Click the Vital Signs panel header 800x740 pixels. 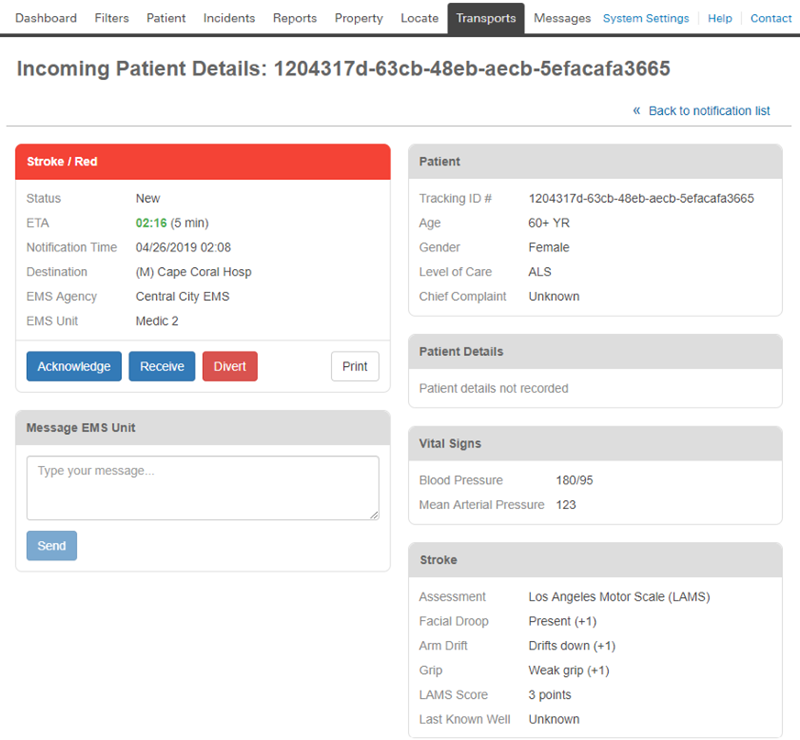click(595, 443)
